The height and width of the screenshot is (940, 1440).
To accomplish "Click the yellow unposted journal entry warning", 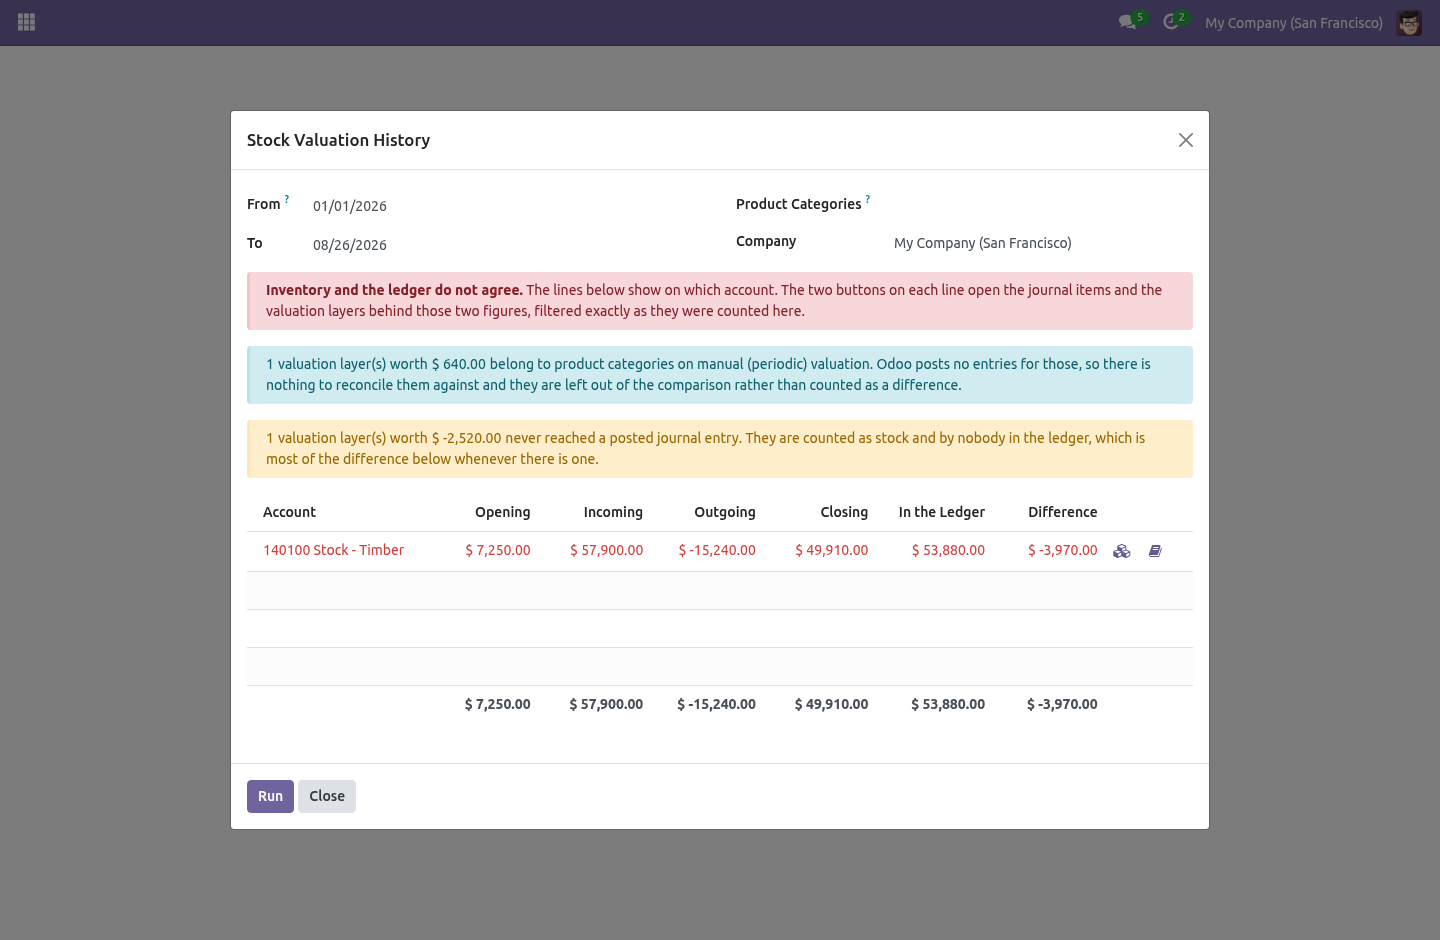I will point(720,449).
